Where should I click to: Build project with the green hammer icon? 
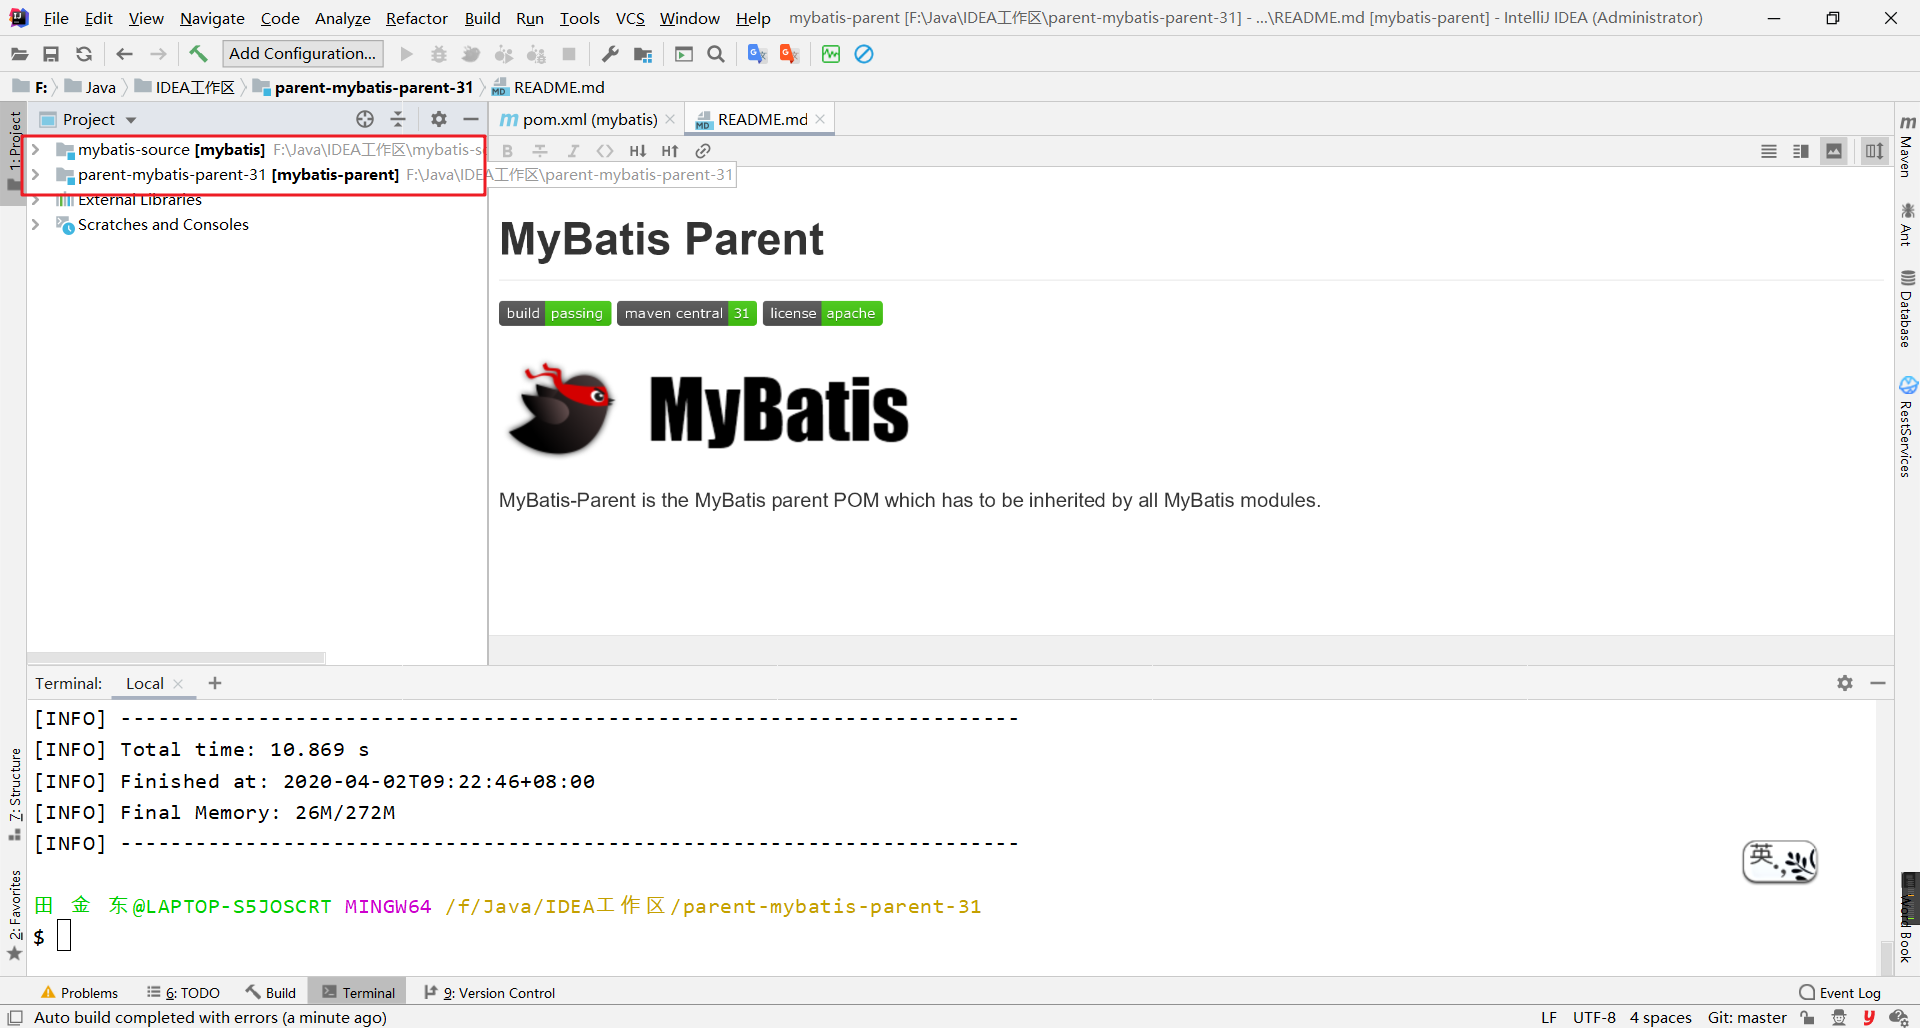198,54
